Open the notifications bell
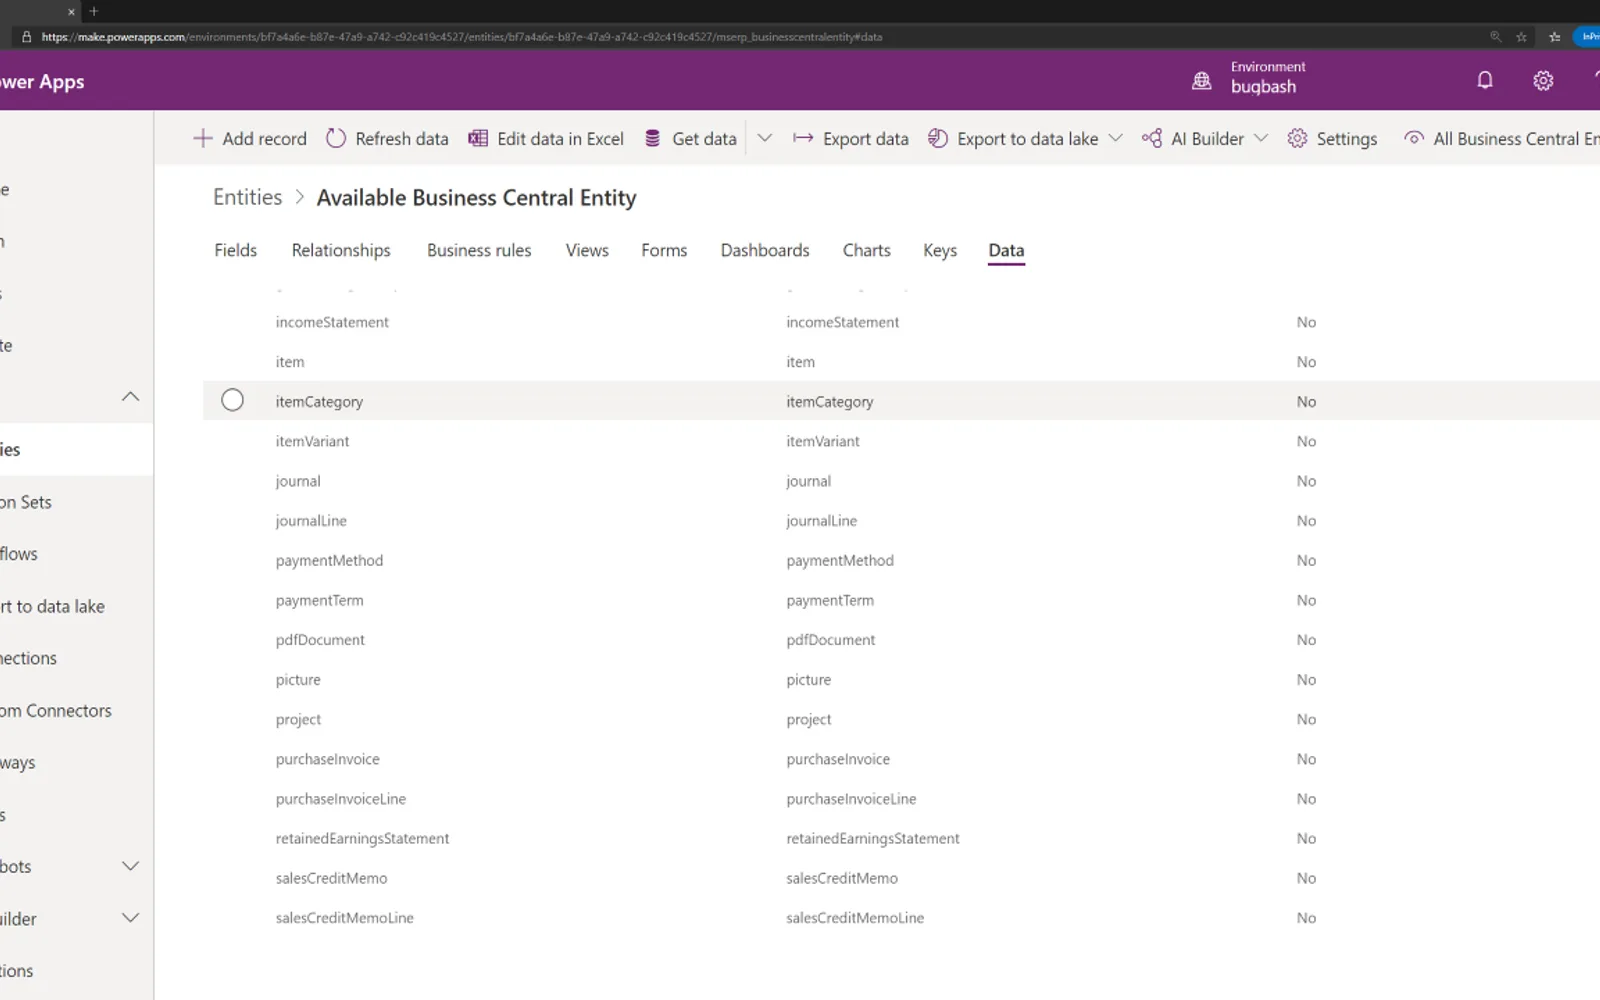This screenshot has width=1600, height=1000. pos(1485,80)
